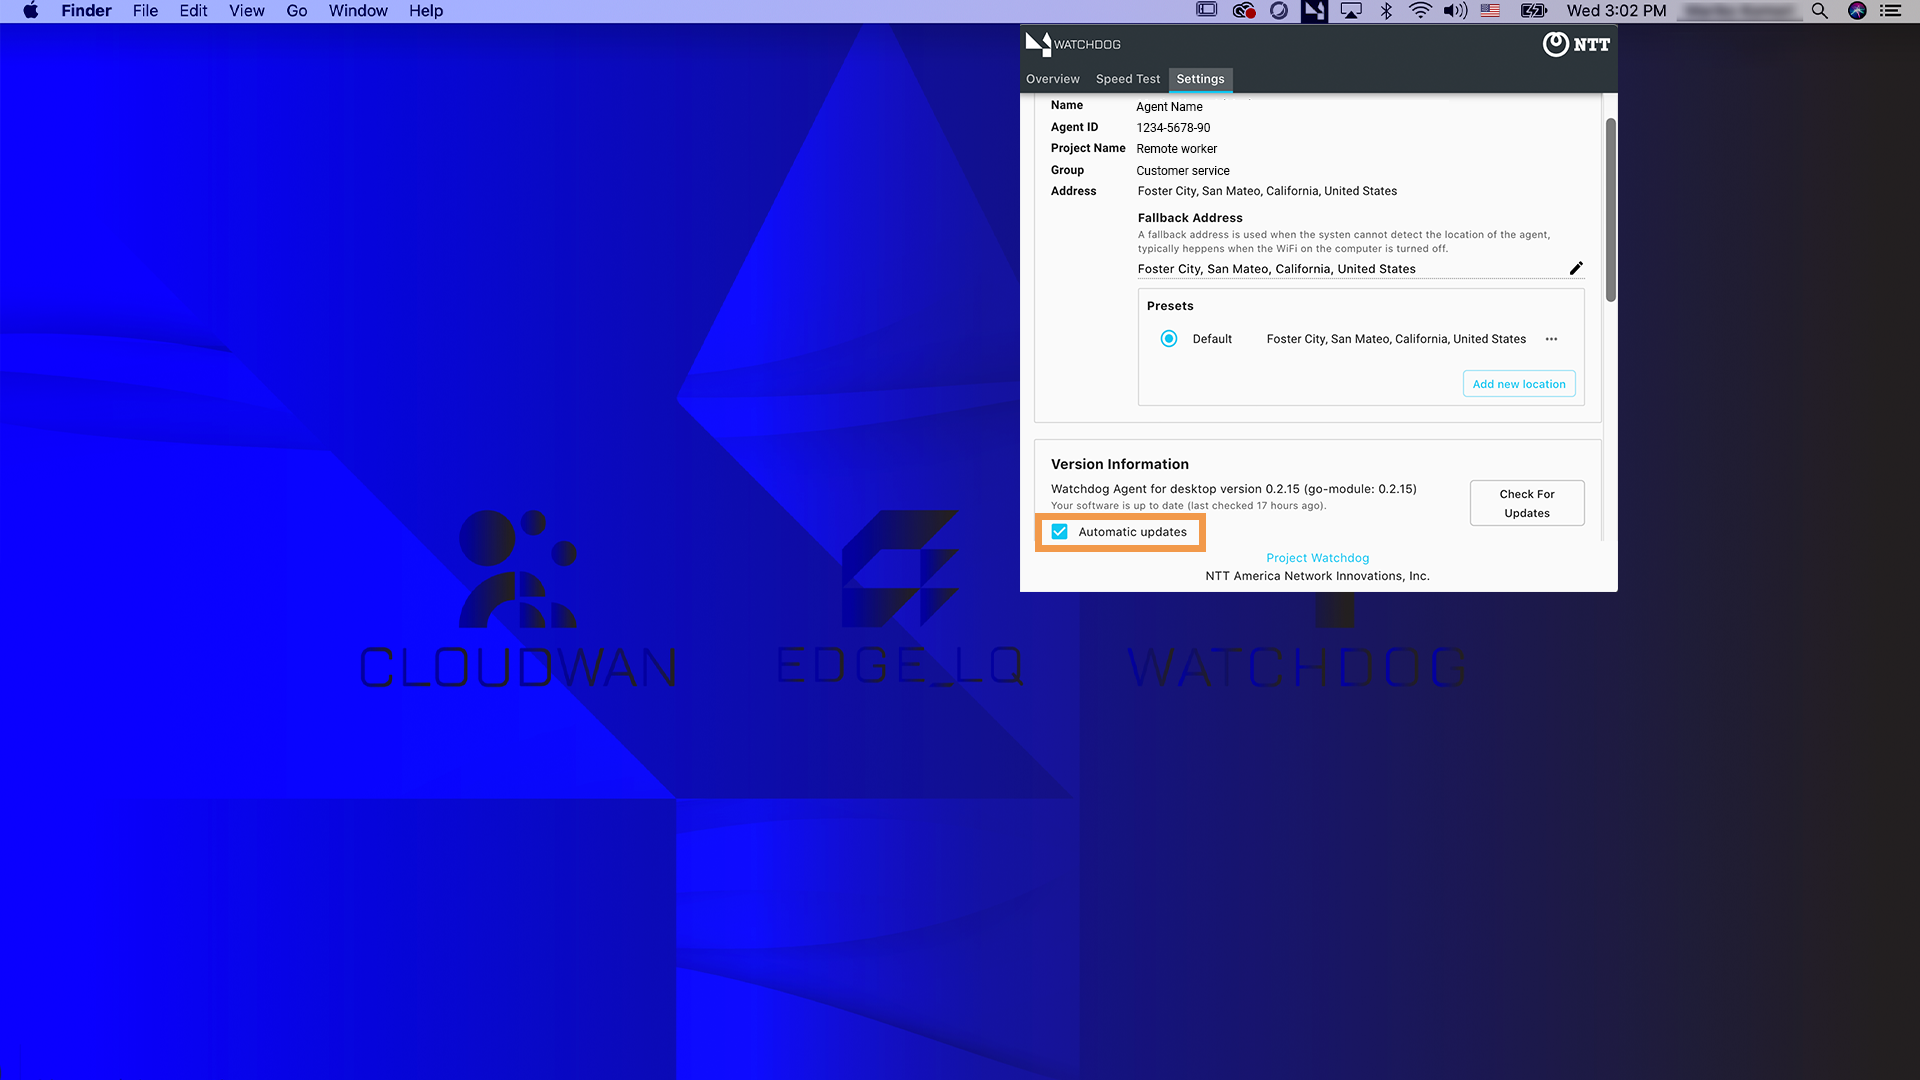The image size is (1920, 1080).
Task: Select the Default preset radio button
Action: tap(1168, 339)
